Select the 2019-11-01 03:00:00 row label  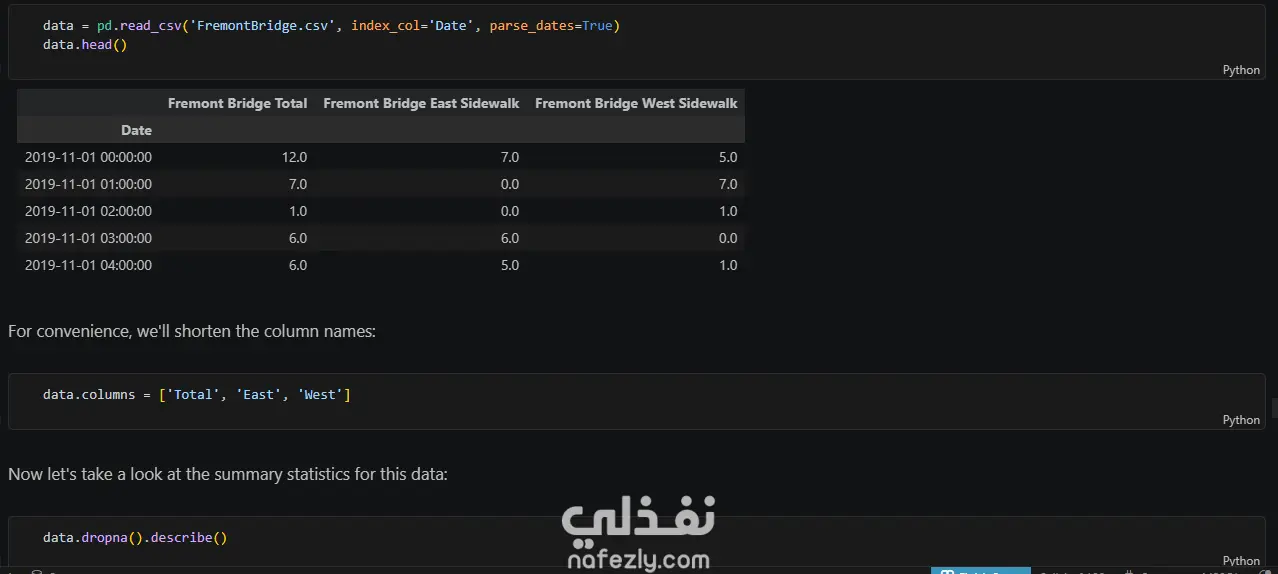click(x=88, y=238)
